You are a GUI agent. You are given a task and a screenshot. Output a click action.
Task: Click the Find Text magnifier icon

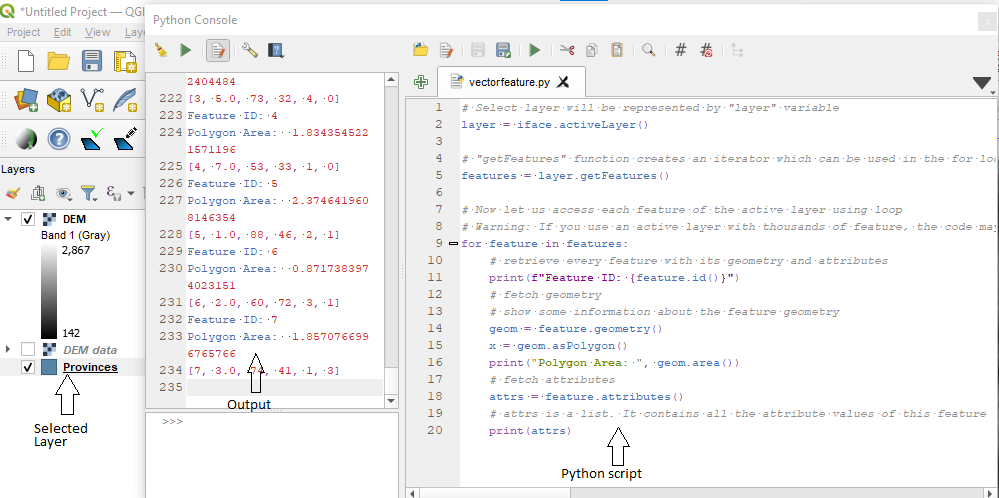(649, 49)
